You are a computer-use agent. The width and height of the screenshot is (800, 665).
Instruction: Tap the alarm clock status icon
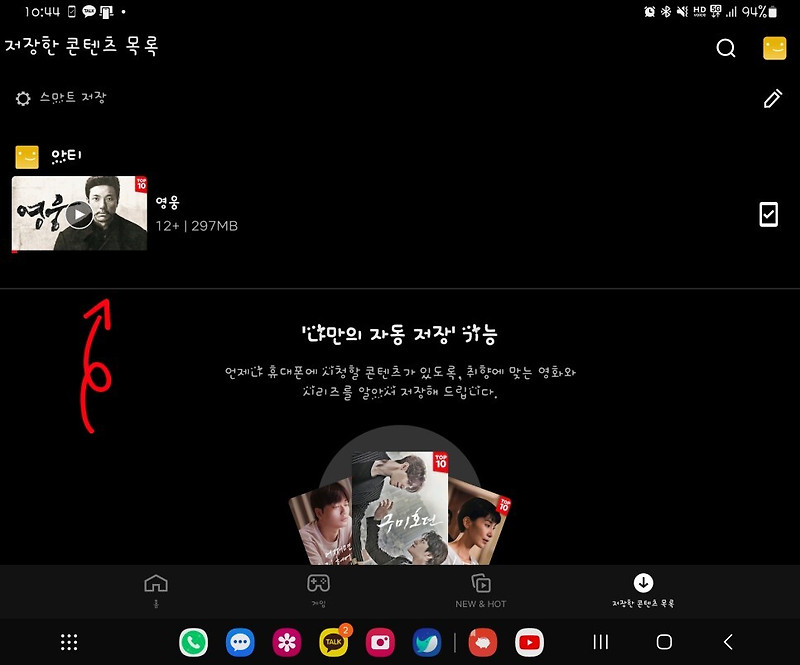click(649, 11)
